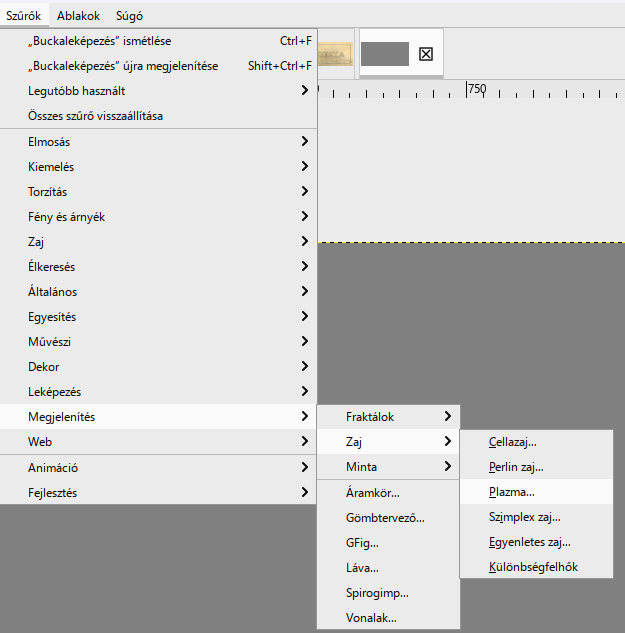Choose the Láva... filter

point(388,568)
